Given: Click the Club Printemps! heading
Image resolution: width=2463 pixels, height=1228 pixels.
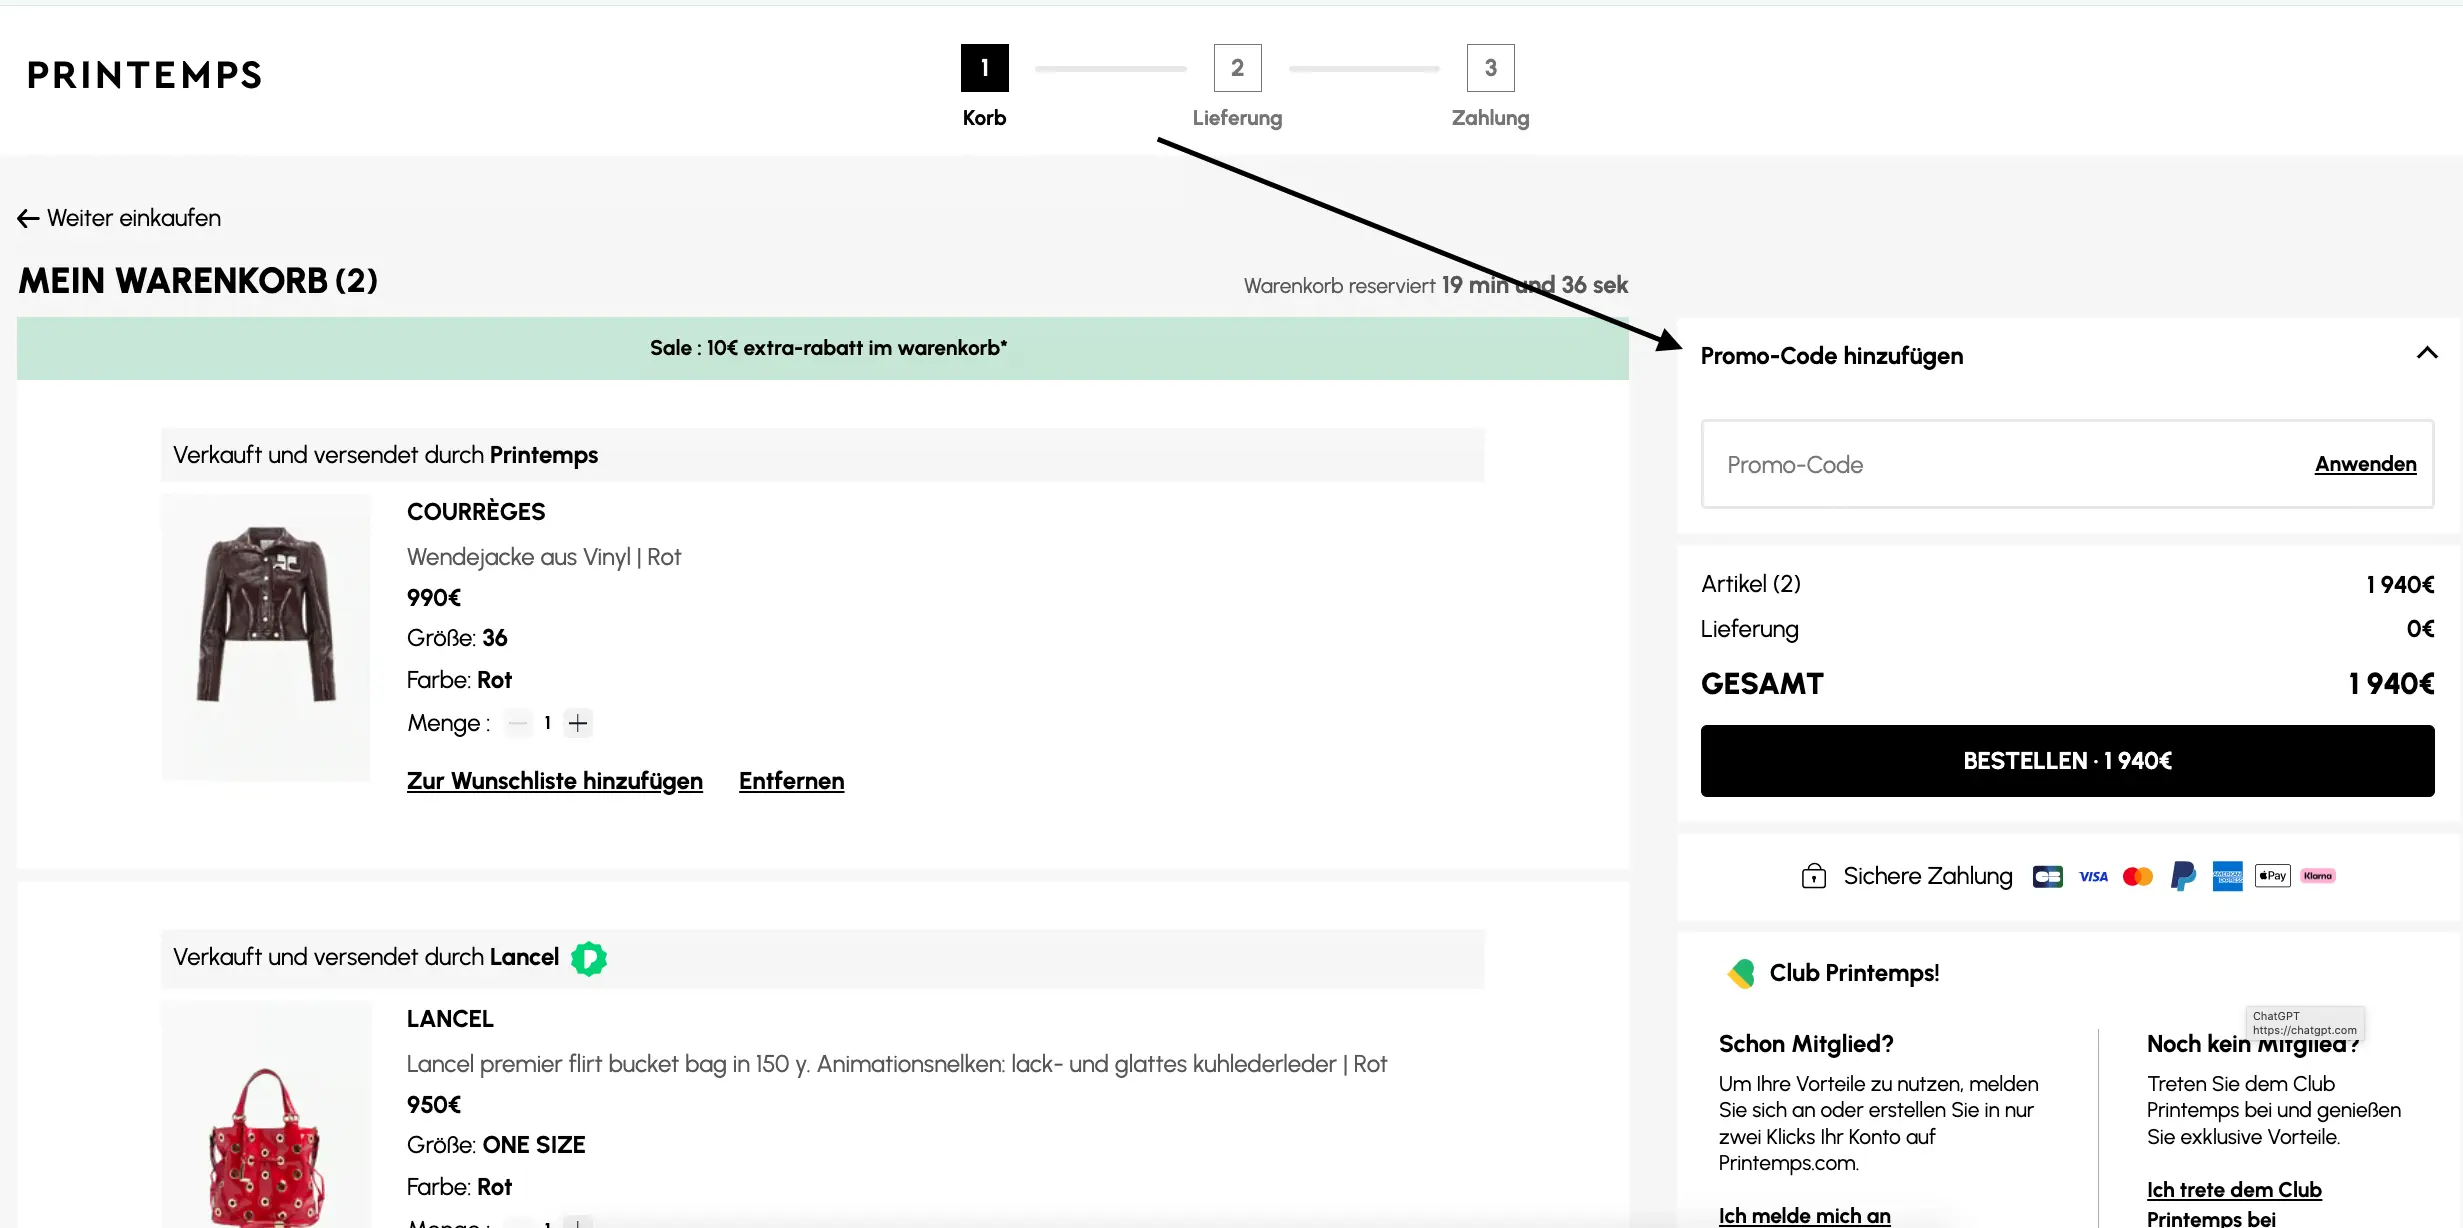Looking at the screenshot, I should (x=1854, y=973).
